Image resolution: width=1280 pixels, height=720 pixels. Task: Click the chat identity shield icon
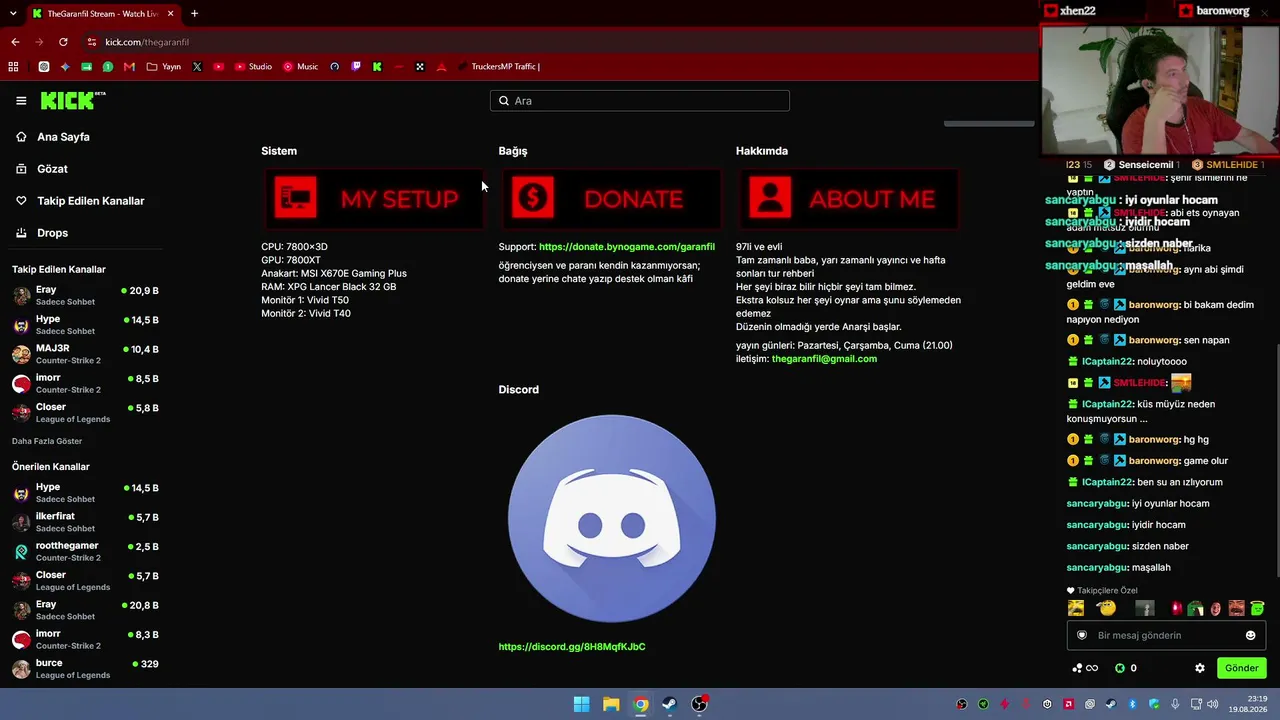point(1081,635)
